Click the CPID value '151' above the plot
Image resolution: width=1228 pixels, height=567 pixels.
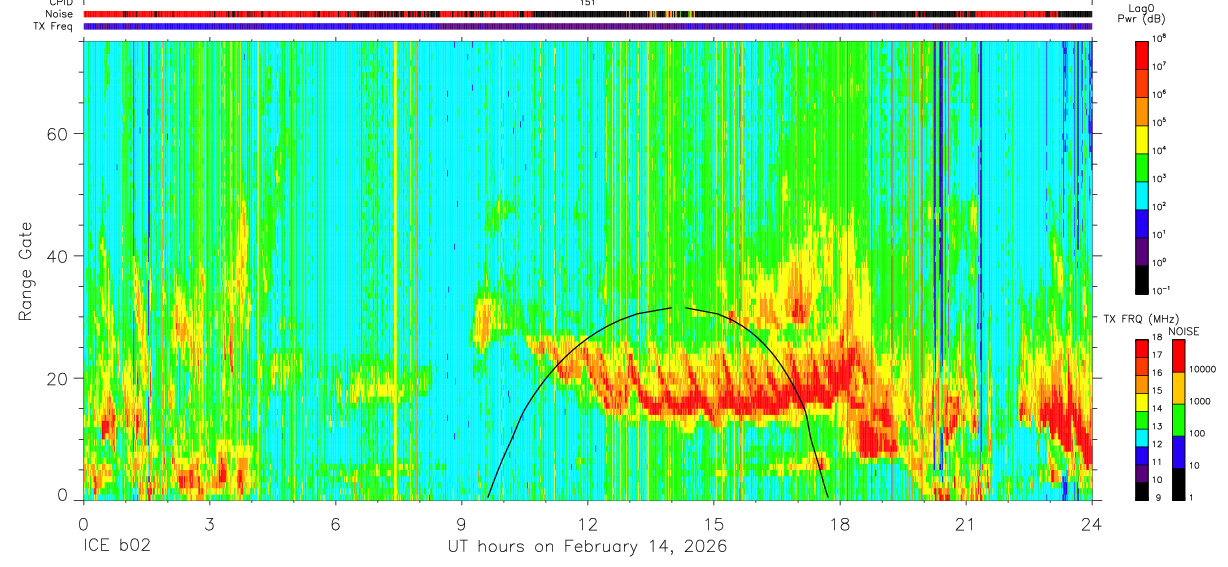(587, 3)
